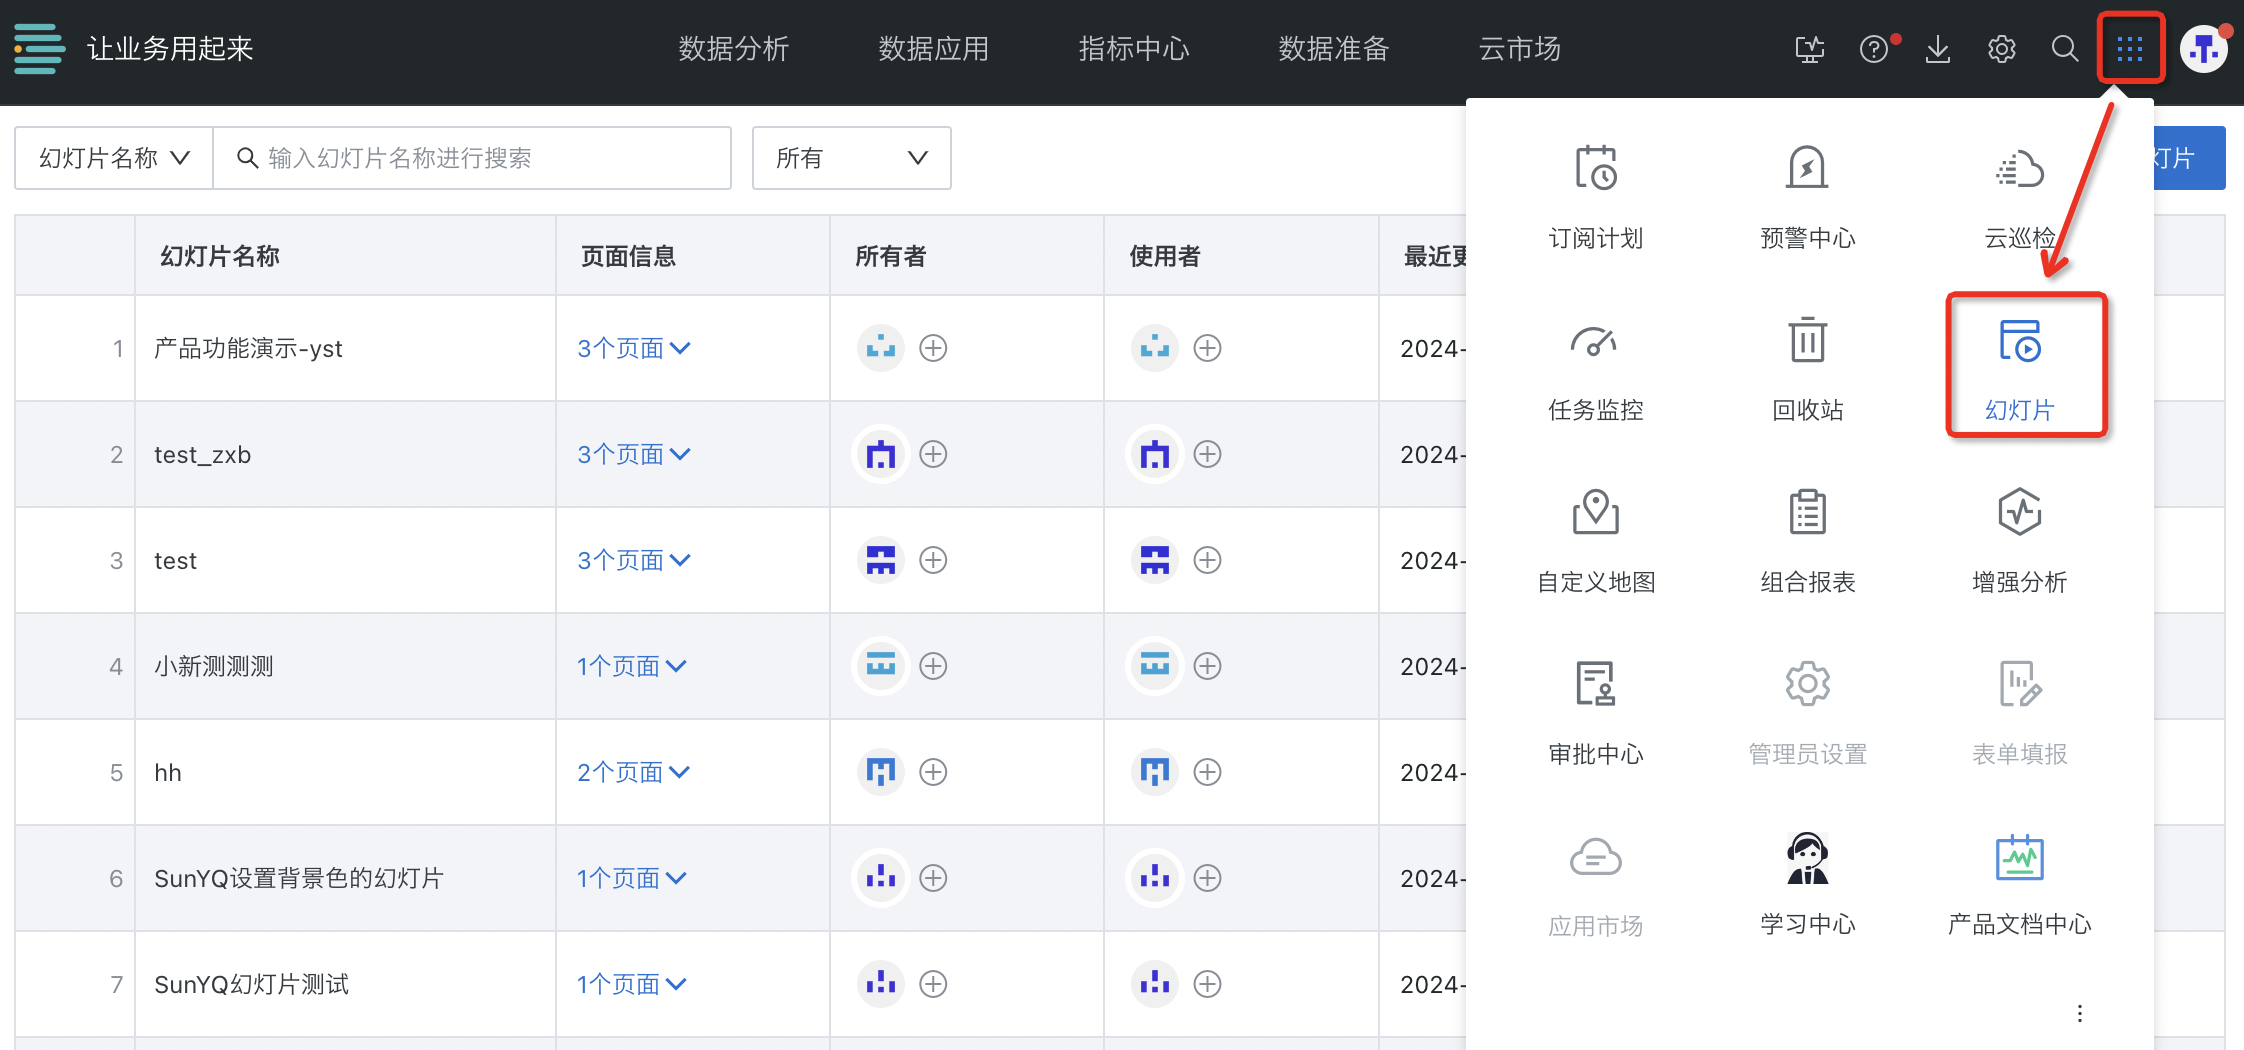Select the slideshow named test_zxb
Image resolution: width=2244 pixels, height=1050 pixels.
click(x=202, y=454)
